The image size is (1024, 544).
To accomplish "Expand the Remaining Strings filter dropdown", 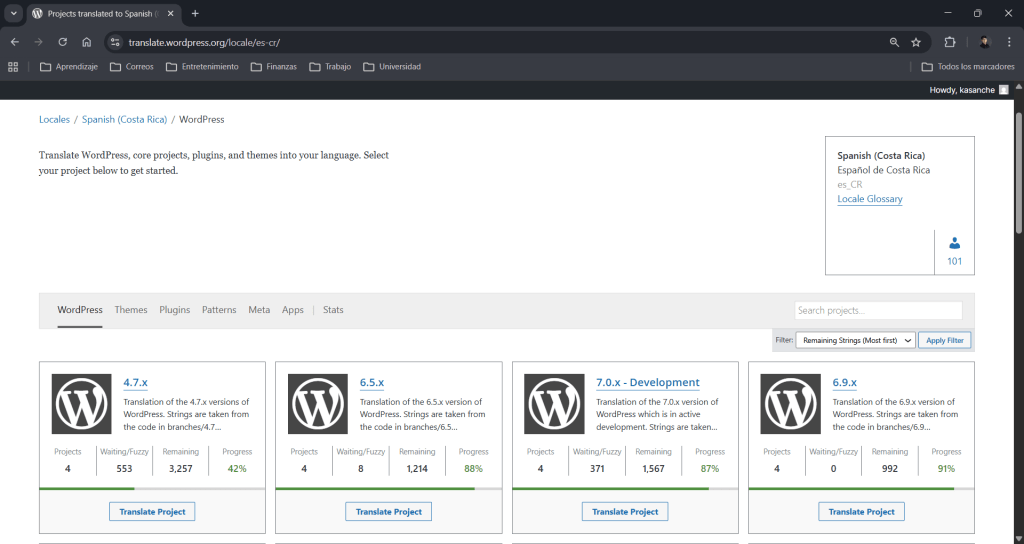I will (x=855, y=340).
